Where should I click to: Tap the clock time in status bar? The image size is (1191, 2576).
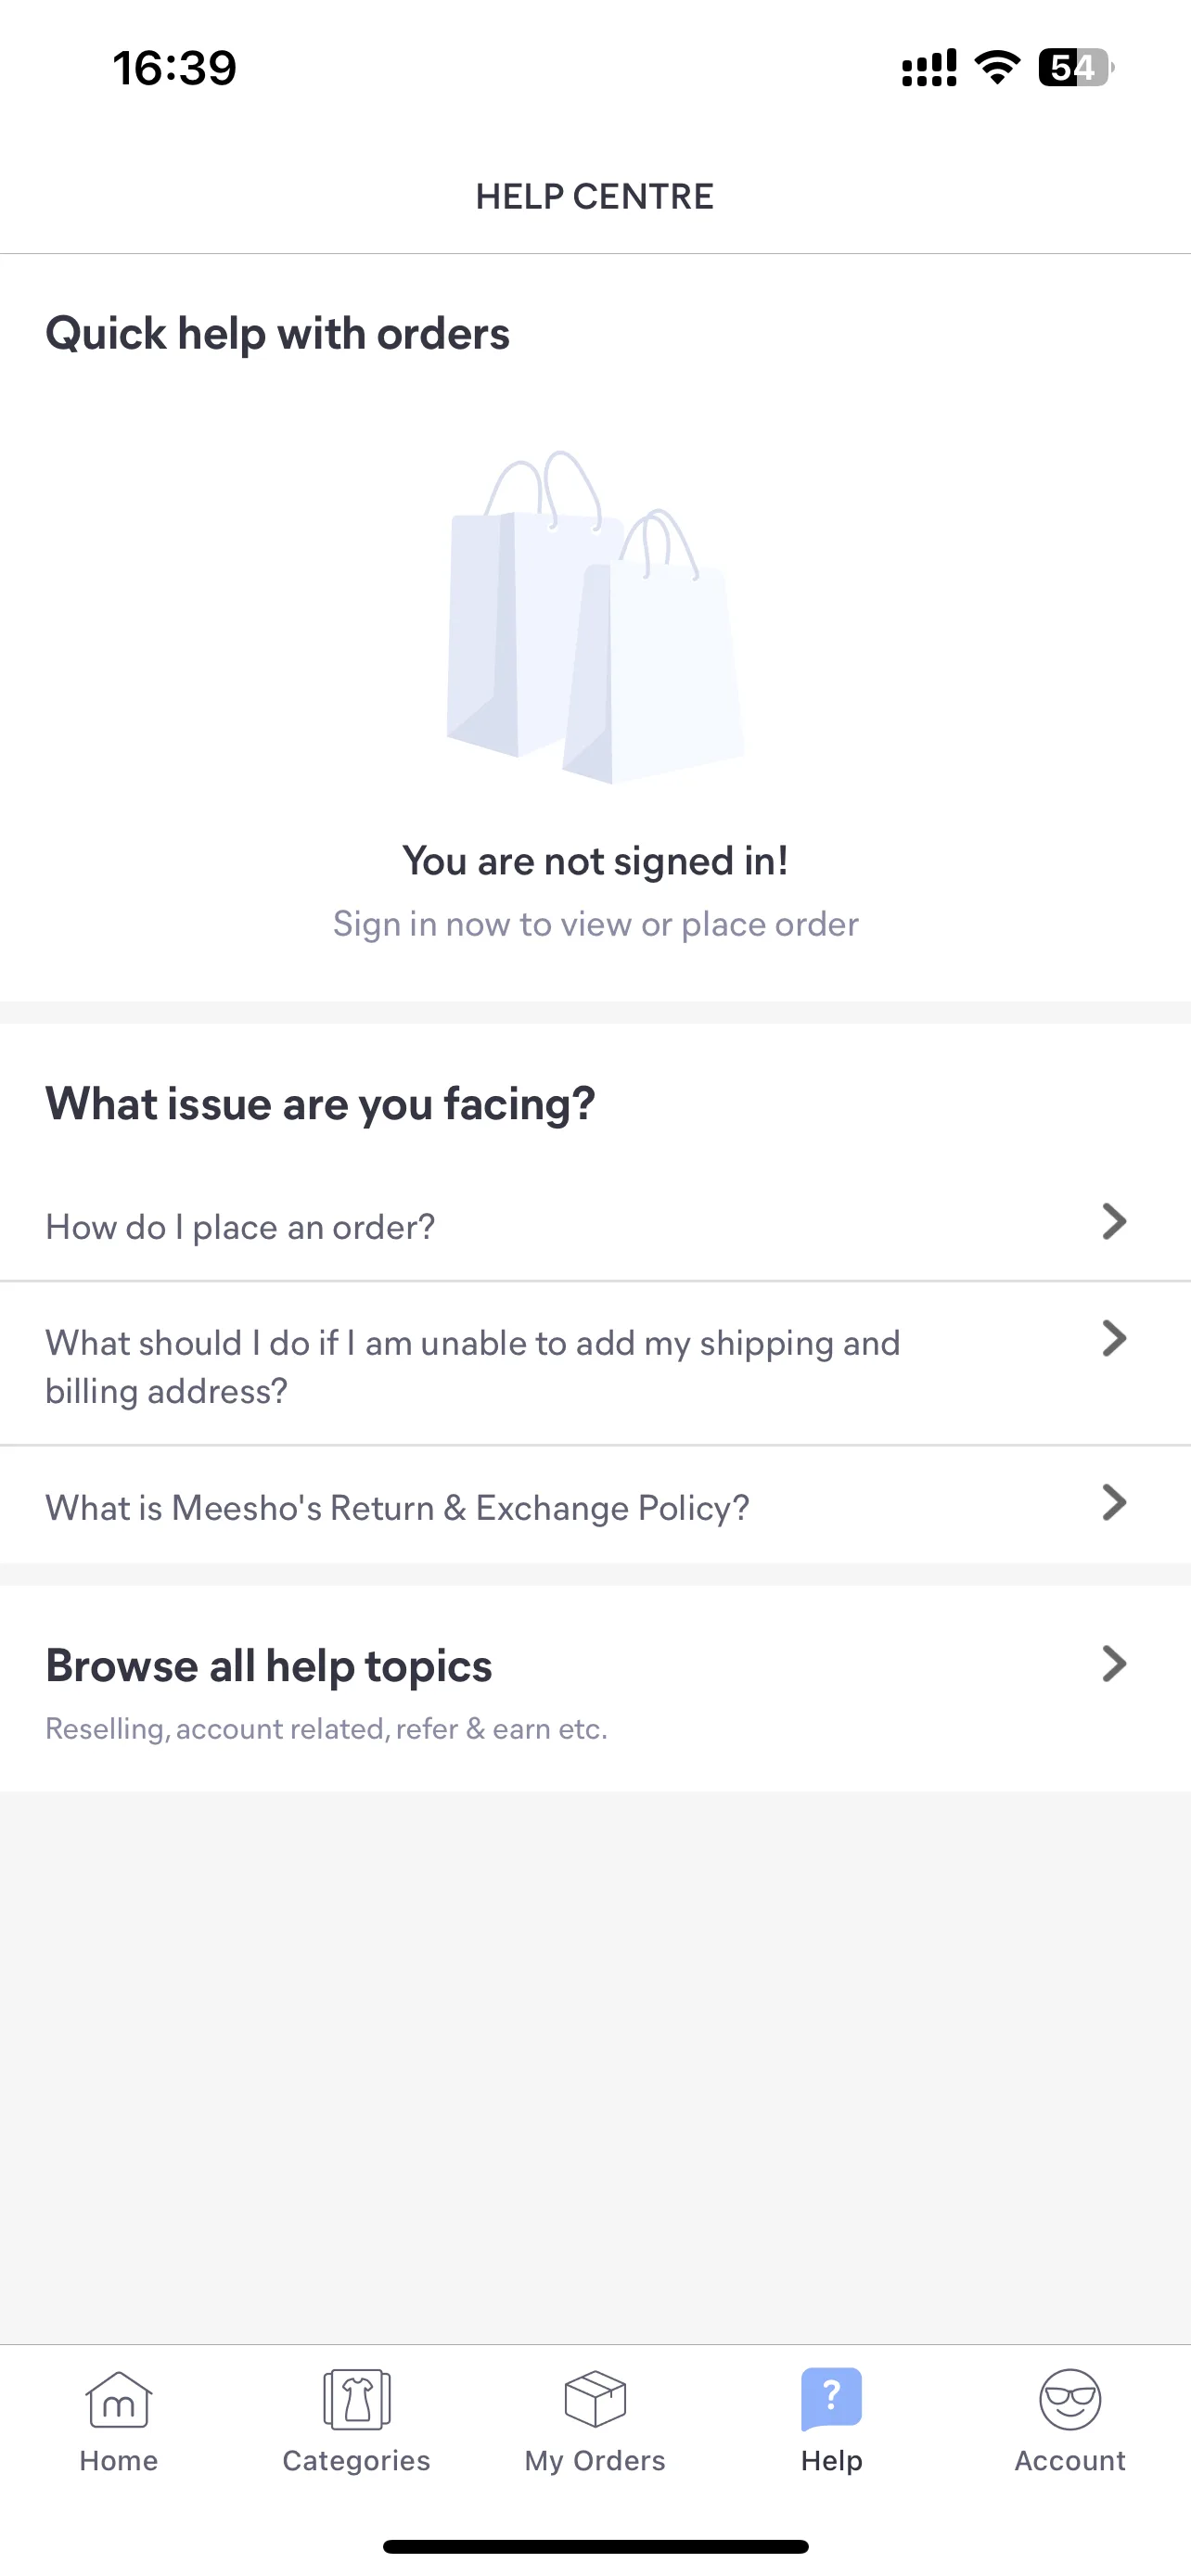[x=174, y=68]
